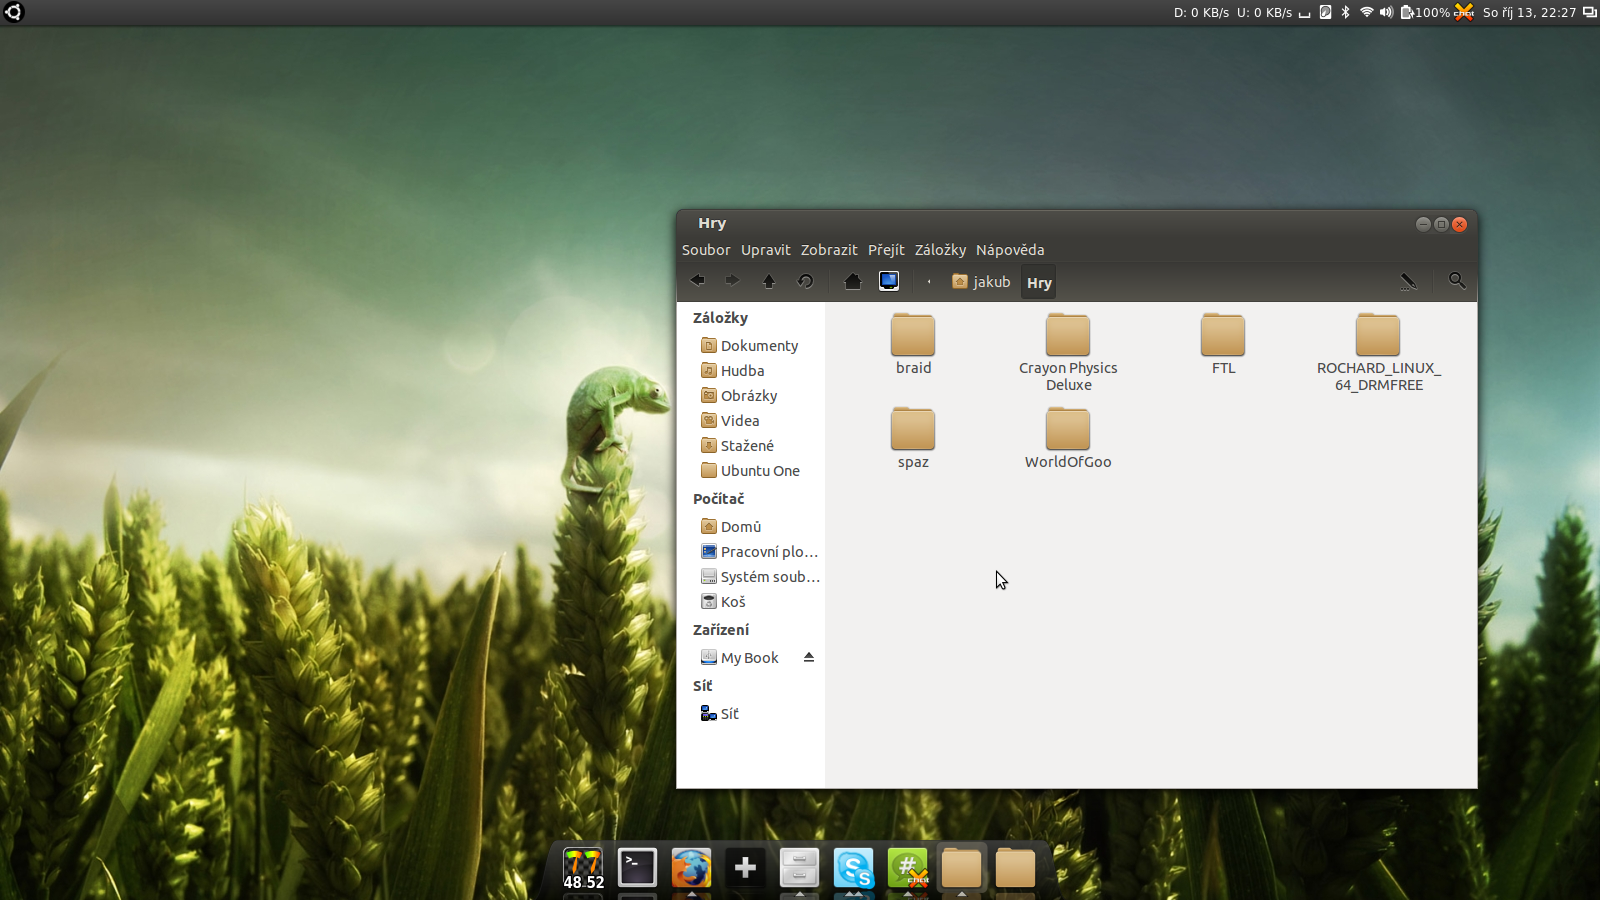The image size is (1600, 900).
Task: Launch Terminal from the dock
Action: click(637, 868)
